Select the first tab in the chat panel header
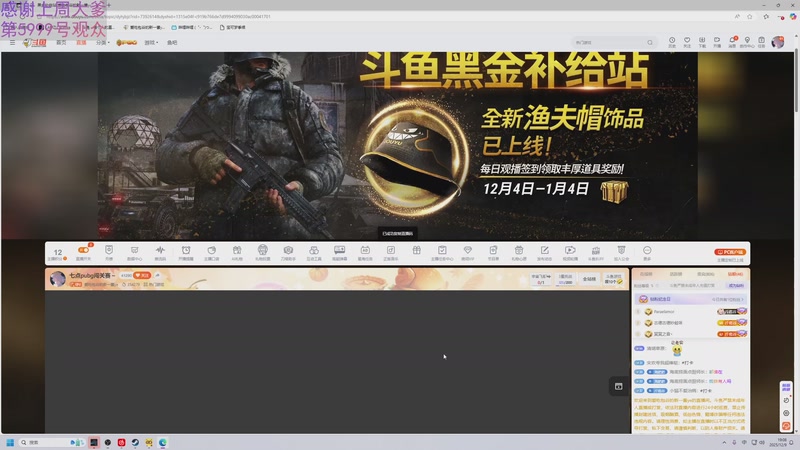Image resolution: width=800 pixels, height=450 pixels. point(646,274)
